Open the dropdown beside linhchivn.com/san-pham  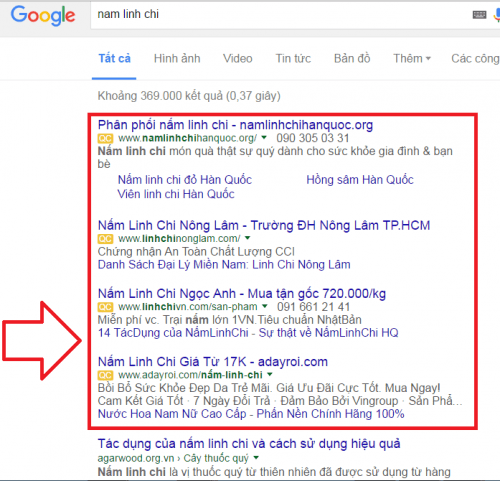point(265,306)
